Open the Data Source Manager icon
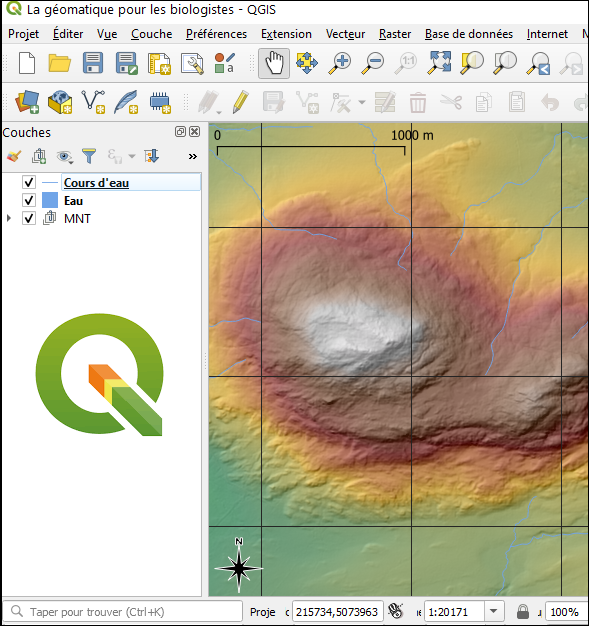This screenshot has height=626, width=589. coord(27,101)
